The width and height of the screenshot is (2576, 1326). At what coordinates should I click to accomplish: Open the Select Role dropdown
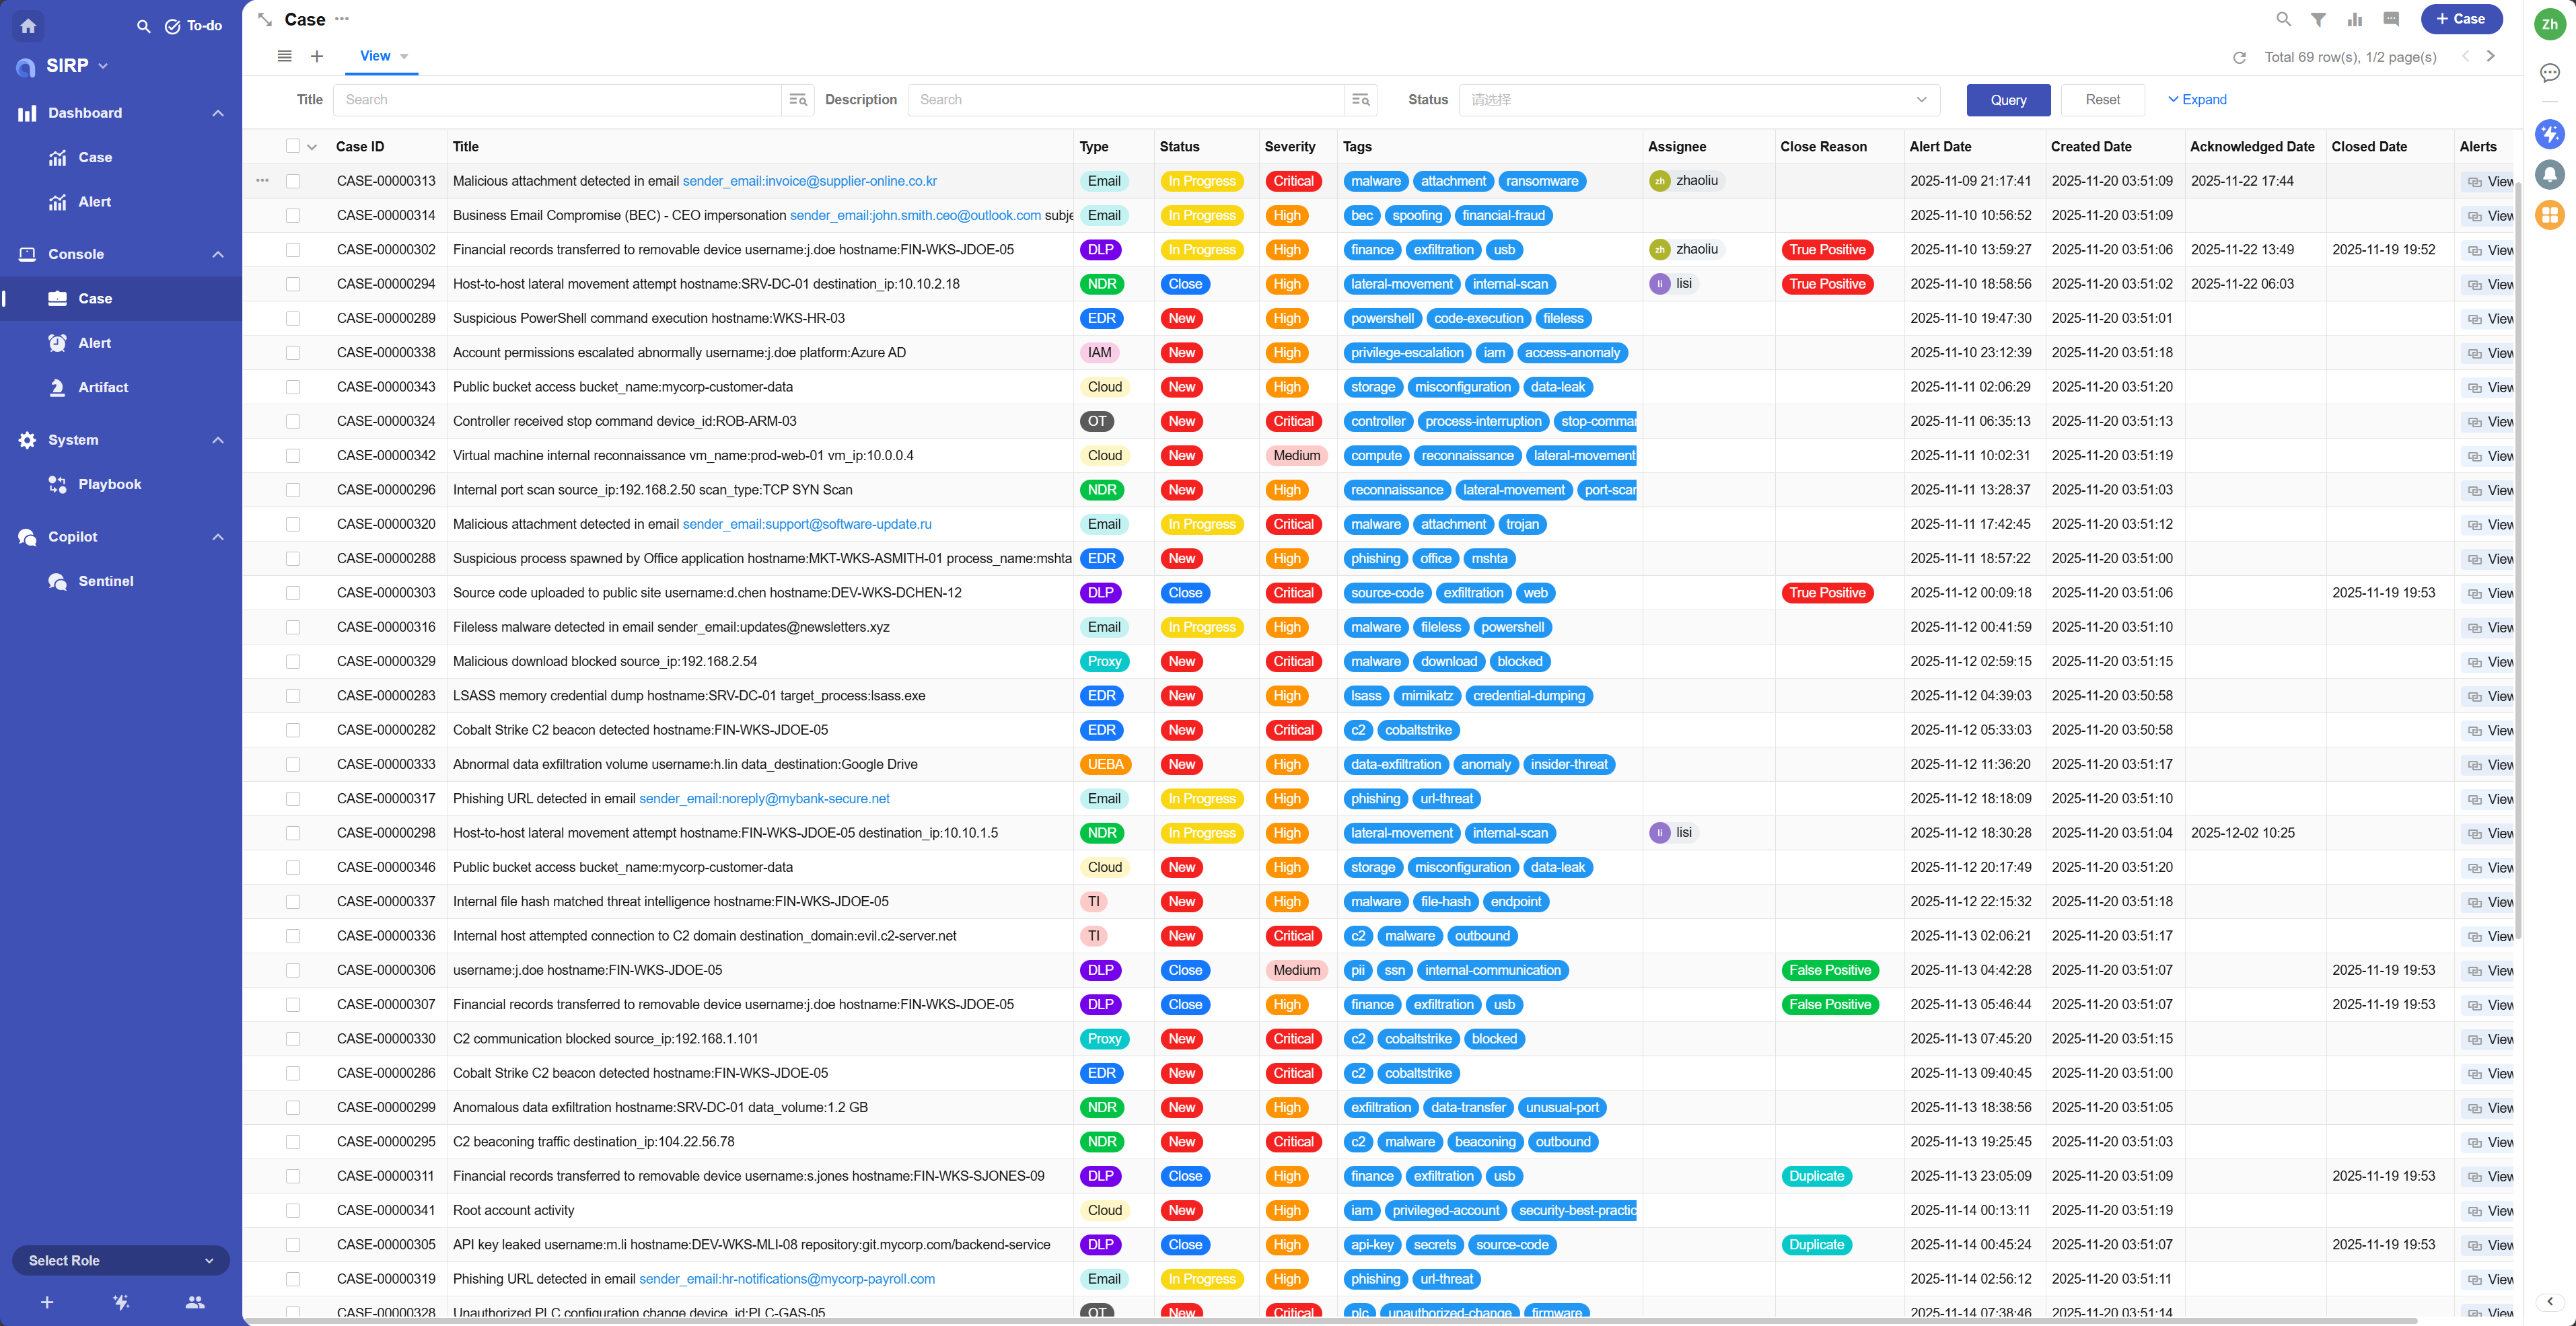120,1260
